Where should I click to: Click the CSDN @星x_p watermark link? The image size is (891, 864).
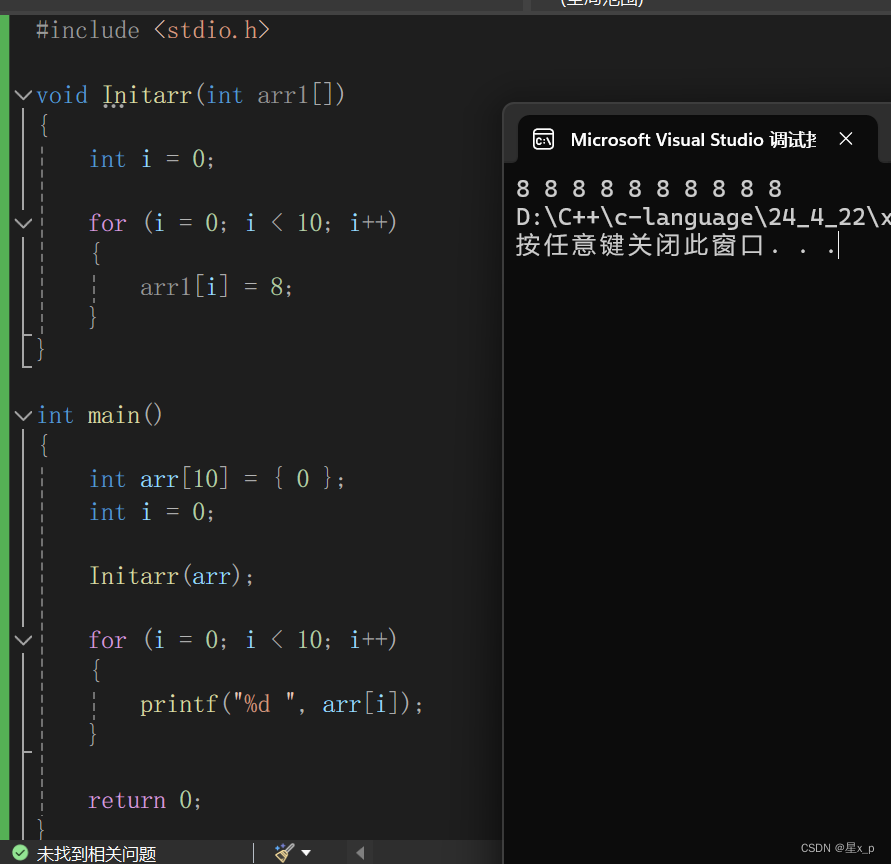(x=839, y=847)
